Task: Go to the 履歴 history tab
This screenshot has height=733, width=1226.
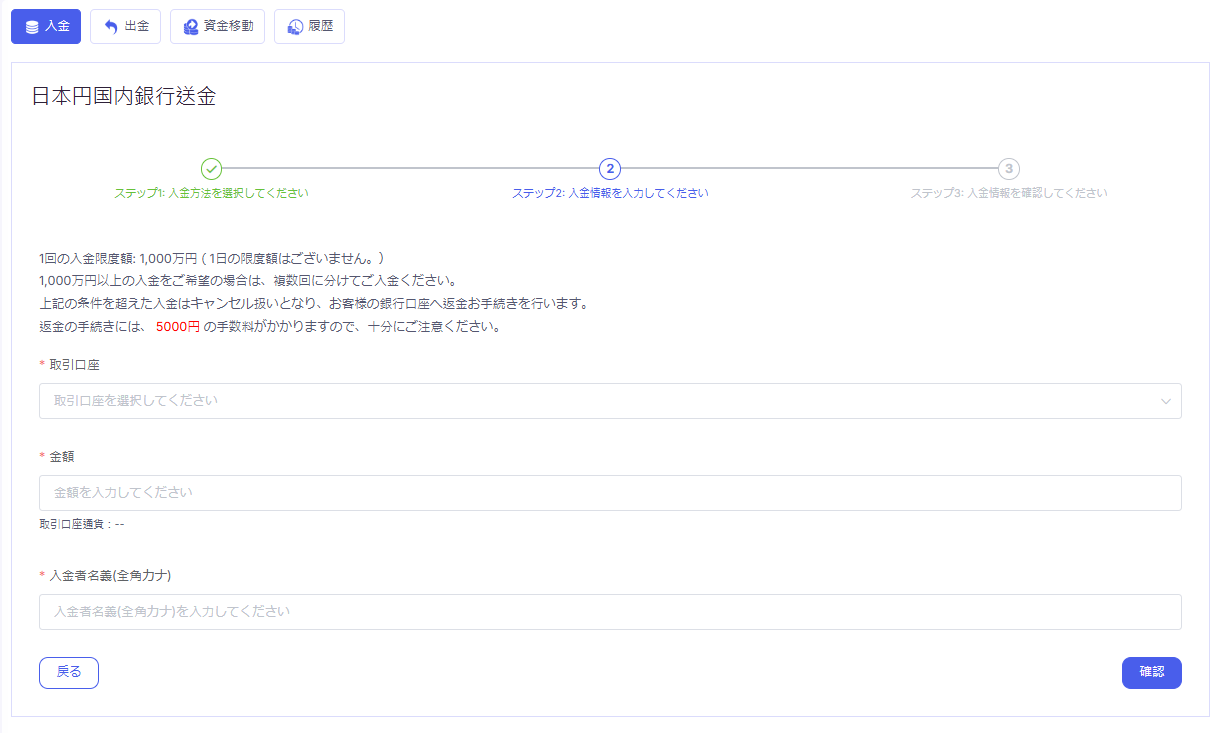Action: [x=309, y=27]
